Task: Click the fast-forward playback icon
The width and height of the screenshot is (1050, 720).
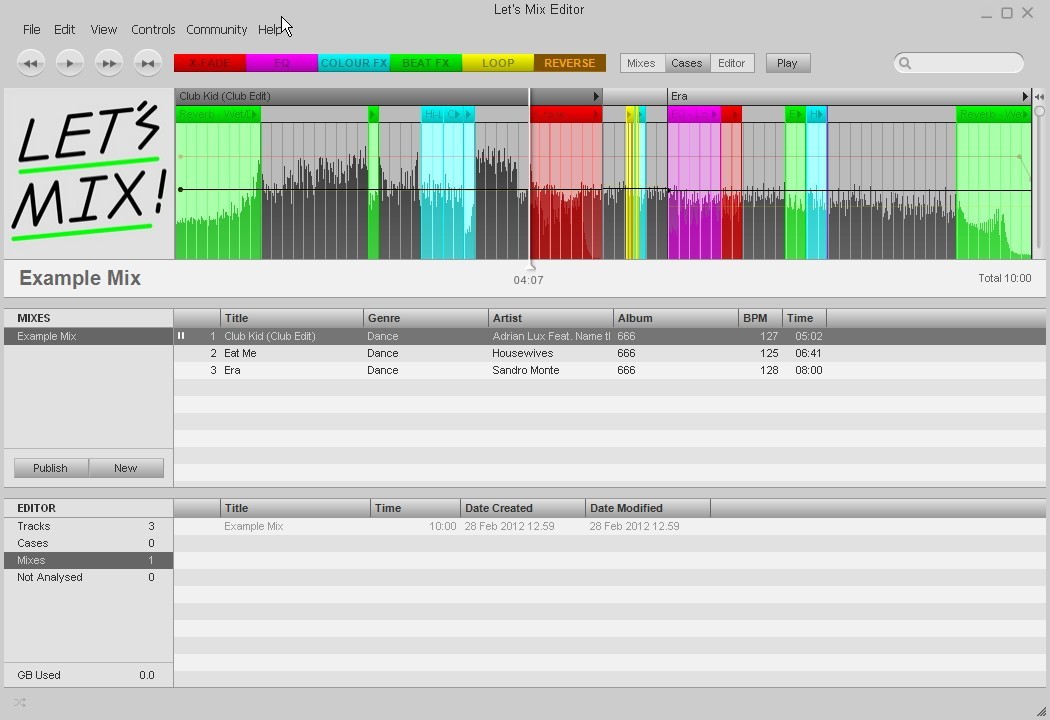Action: (108, 62)
